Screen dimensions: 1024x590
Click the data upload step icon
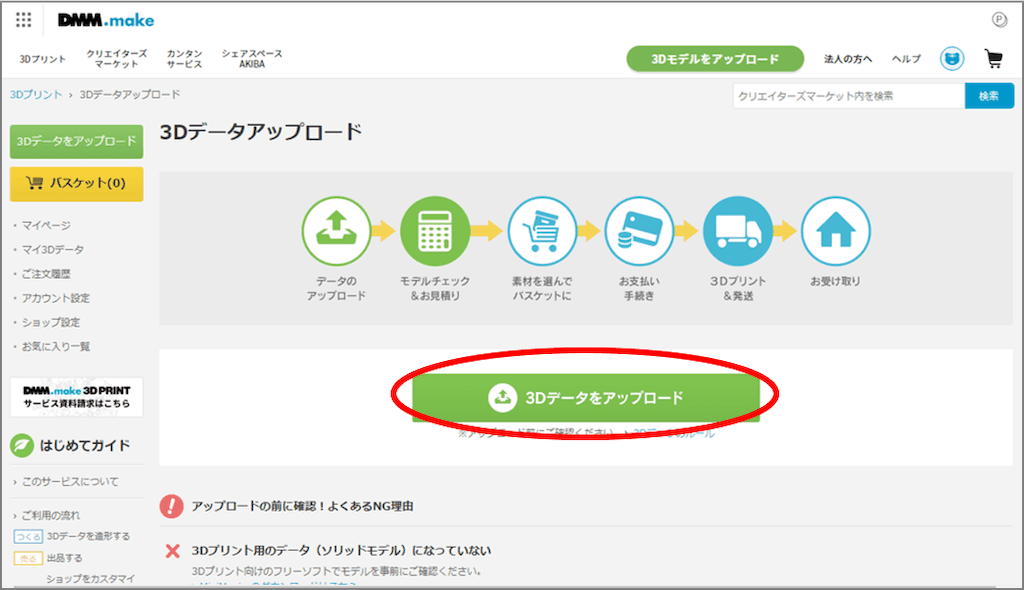click(x=336, y=231)
